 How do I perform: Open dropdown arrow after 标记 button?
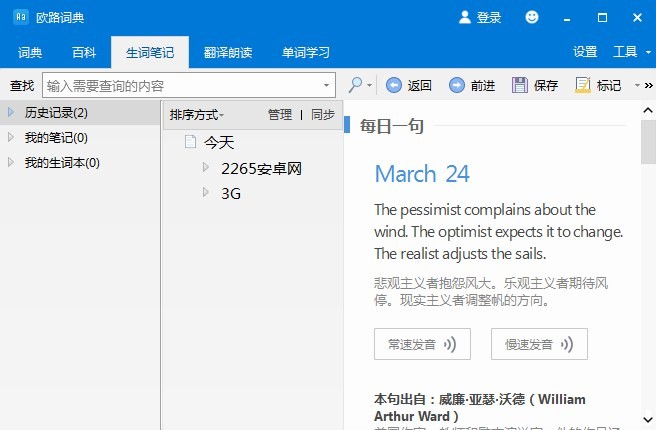point(637,85)
